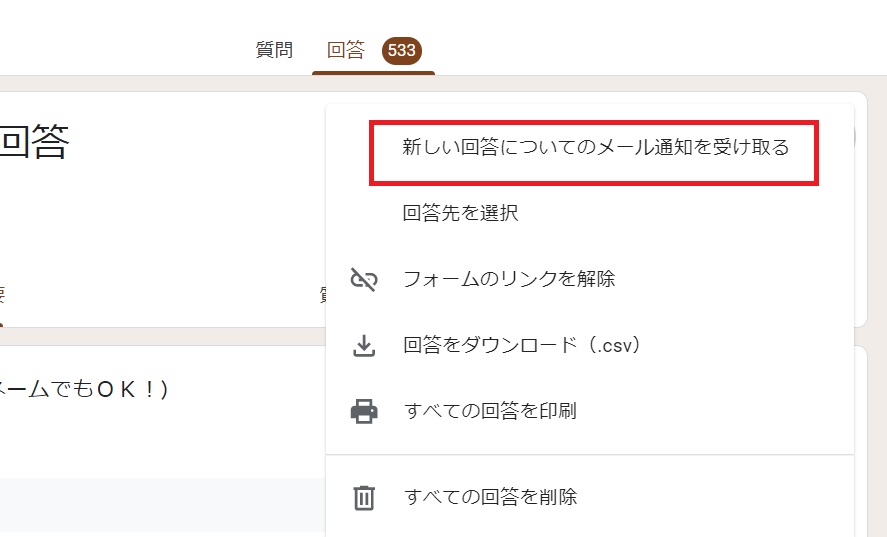Open the 回答 tab
887x537 pixels.
[346, 50]
